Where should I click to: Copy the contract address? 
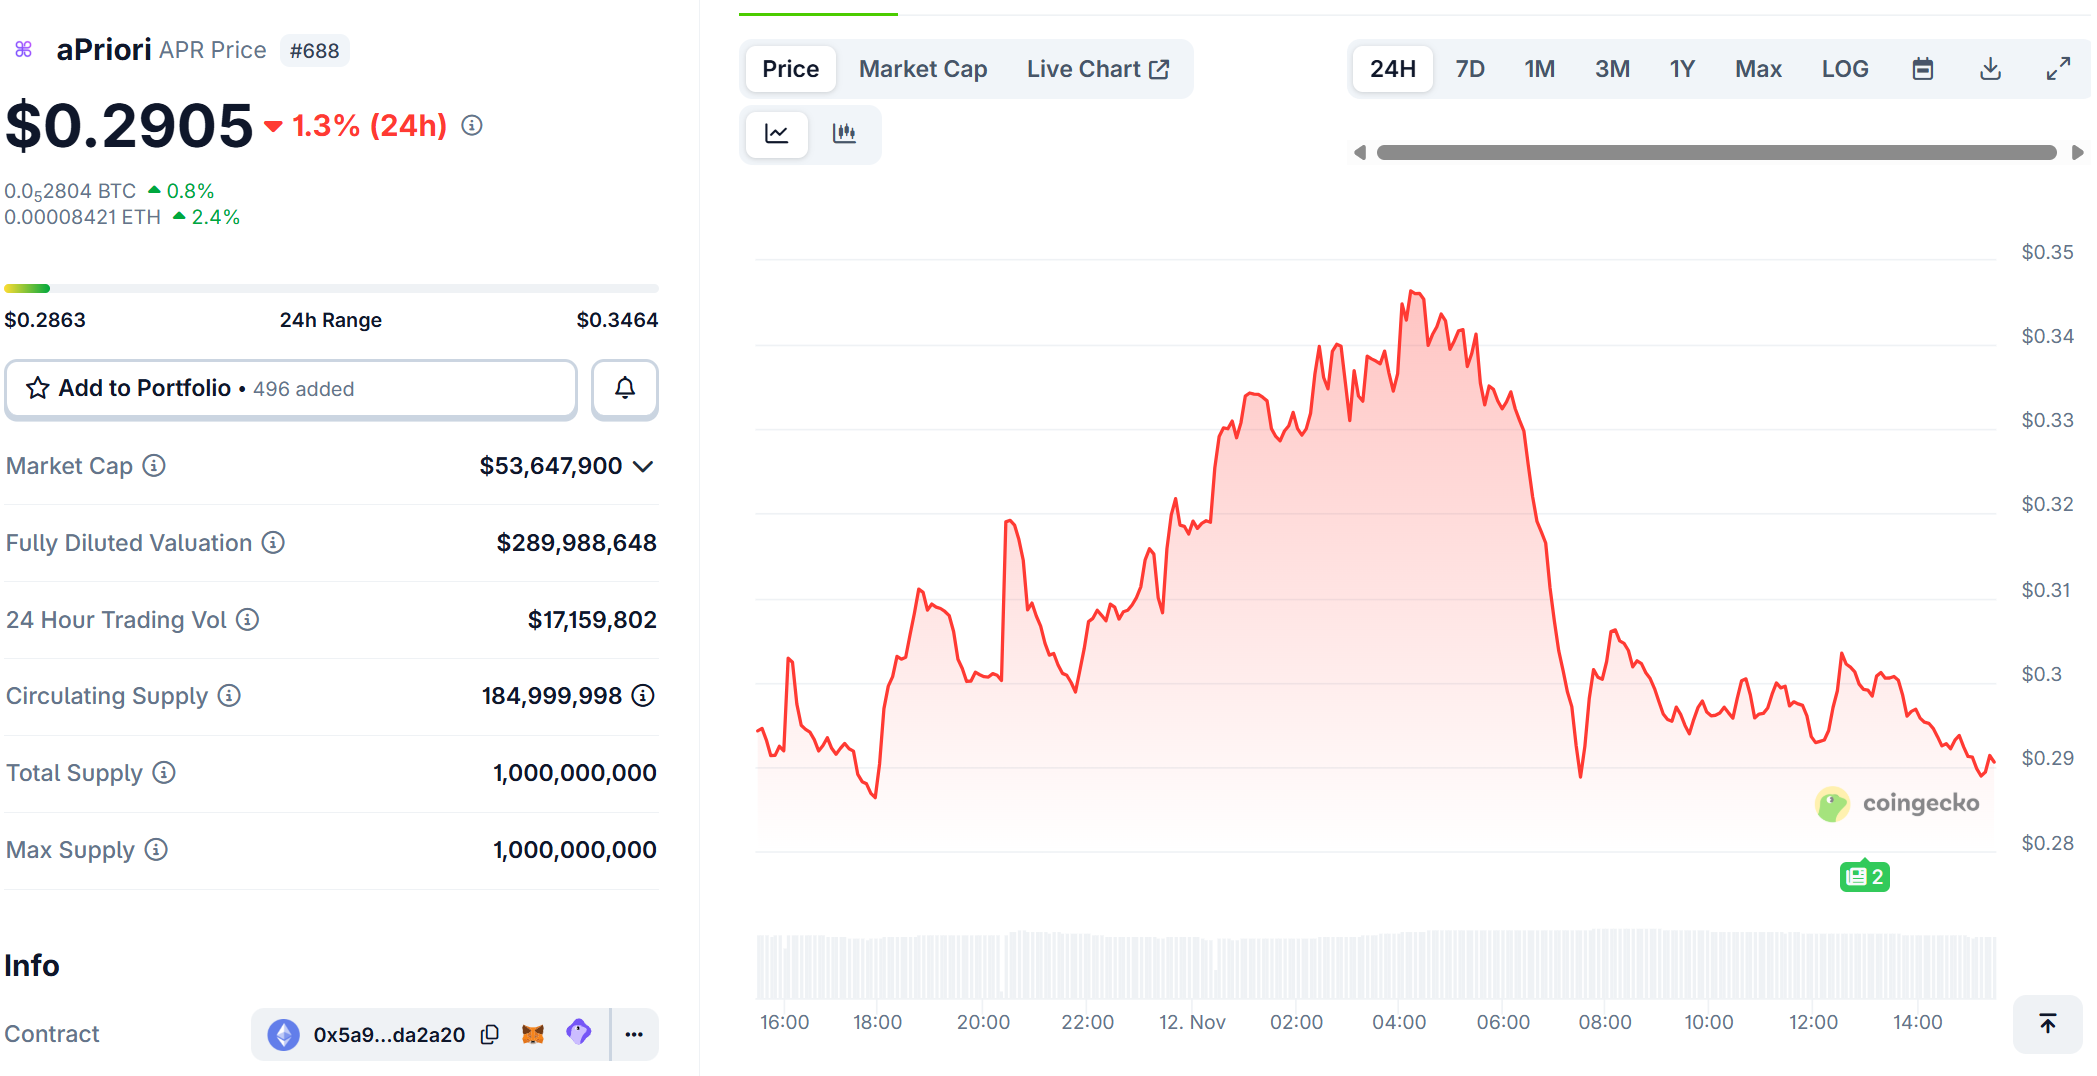(489, 1034)
